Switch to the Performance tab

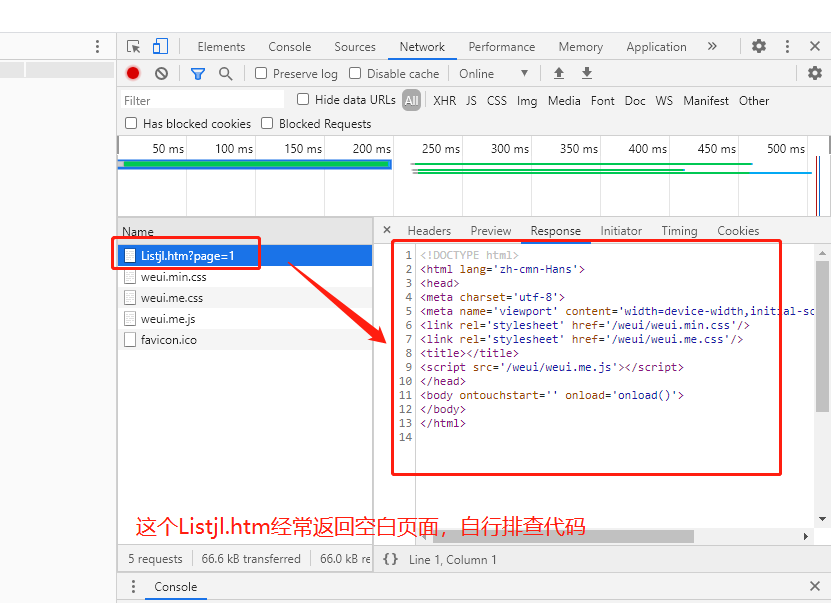pos(501,47)
